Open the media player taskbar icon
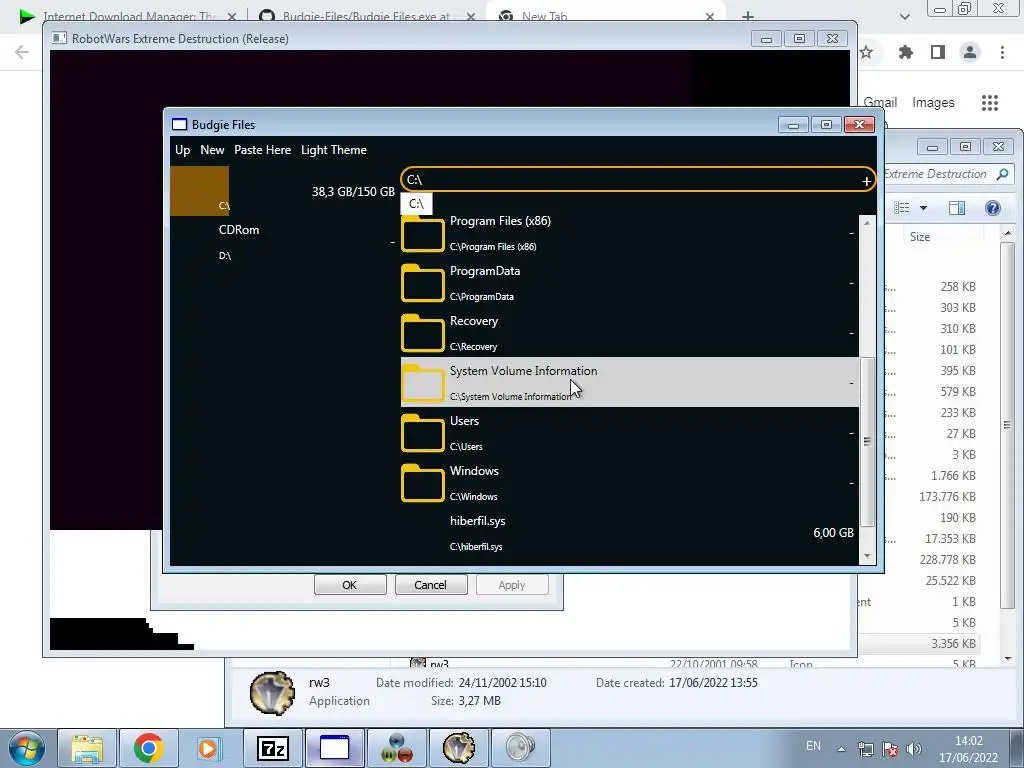This screenshot has height=768, width=1024. pyautogui.click(x=210, y=748)
